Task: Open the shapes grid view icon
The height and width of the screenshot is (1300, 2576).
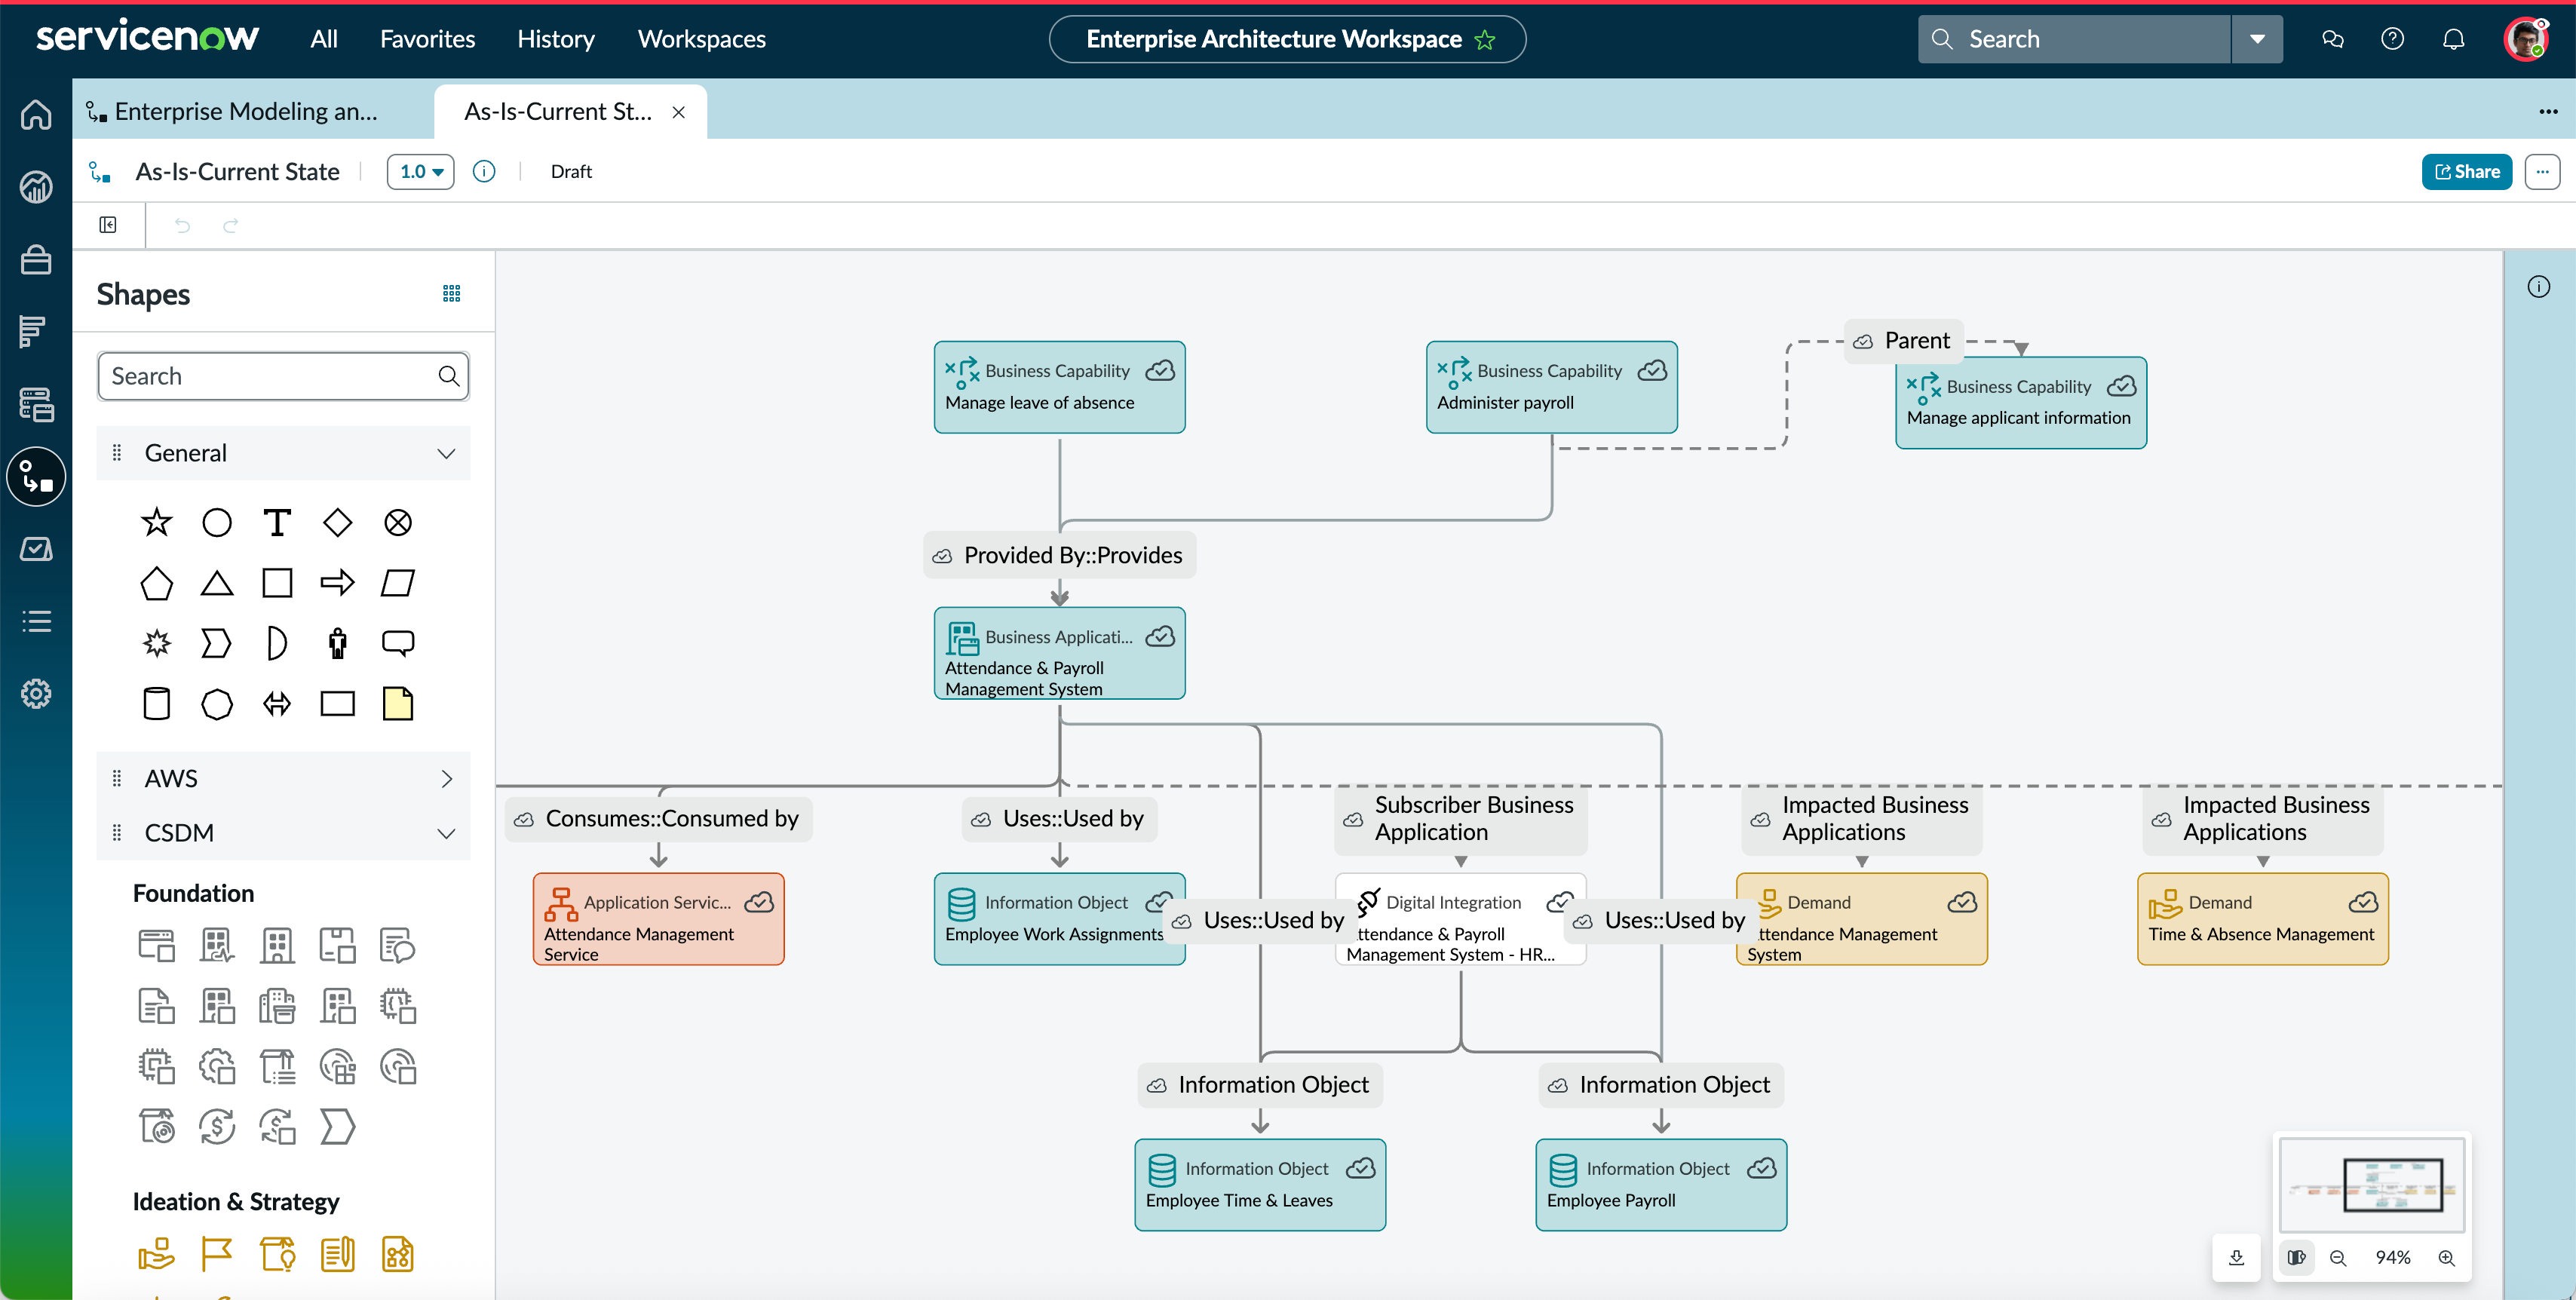Action: [x=452, y=293]
